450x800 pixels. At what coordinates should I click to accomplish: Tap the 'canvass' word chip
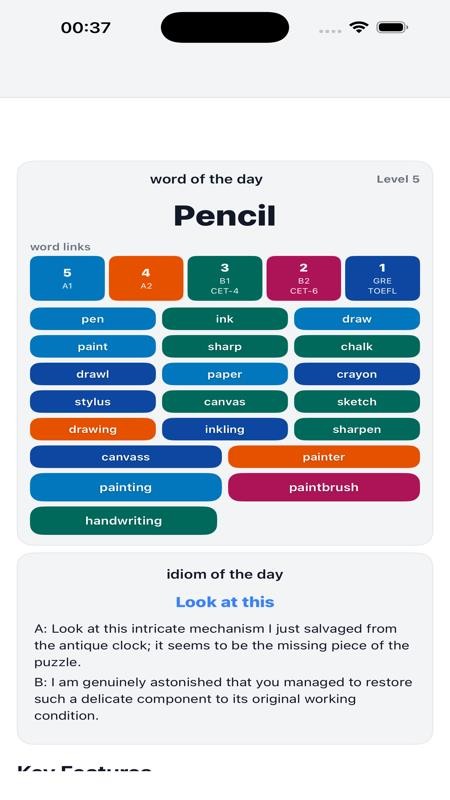[x=126, y=457]
